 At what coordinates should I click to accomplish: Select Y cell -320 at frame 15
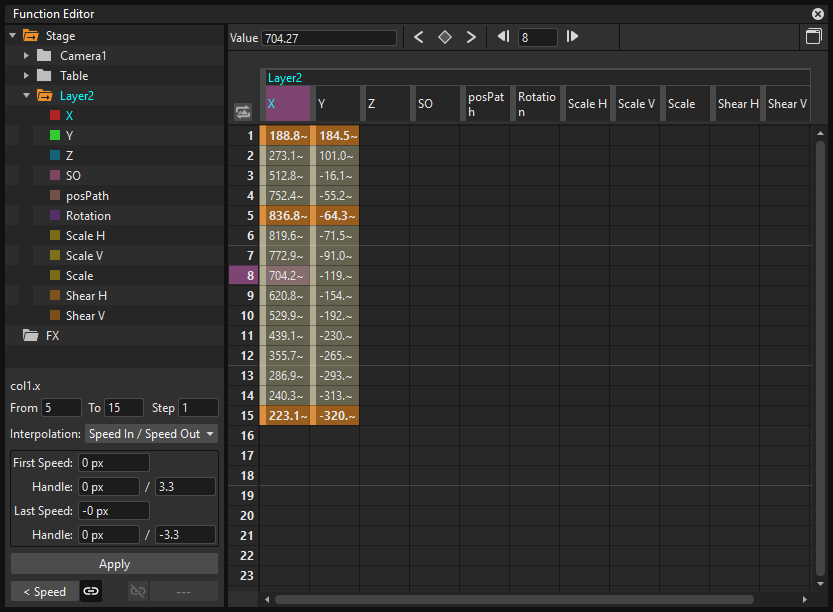coord(337,415)
